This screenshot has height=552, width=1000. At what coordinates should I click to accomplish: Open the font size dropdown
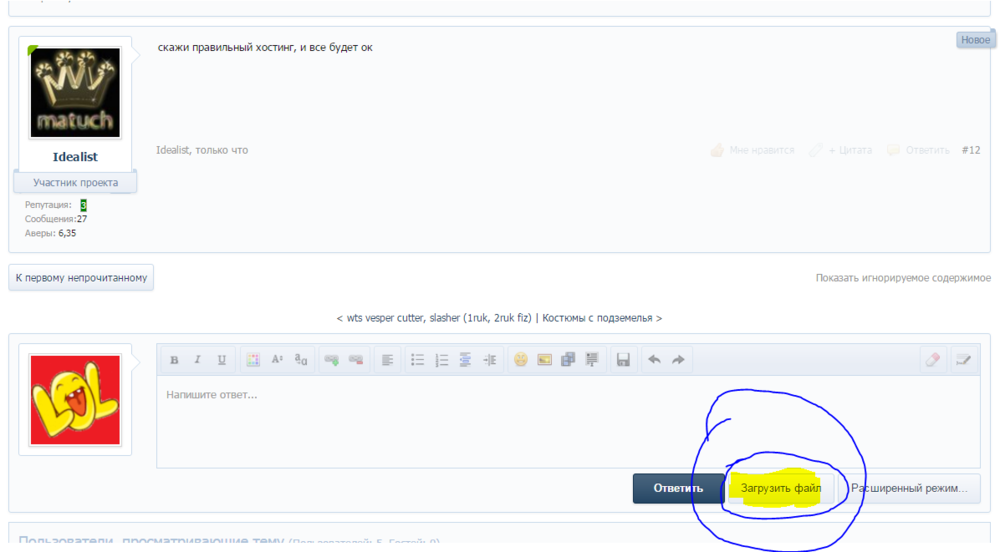[277, 360]
